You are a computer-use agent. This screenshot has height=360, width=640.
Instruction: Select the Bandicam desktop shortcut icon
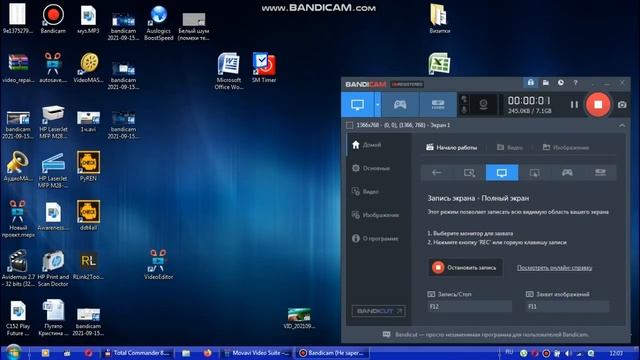(x=53, y=19)
